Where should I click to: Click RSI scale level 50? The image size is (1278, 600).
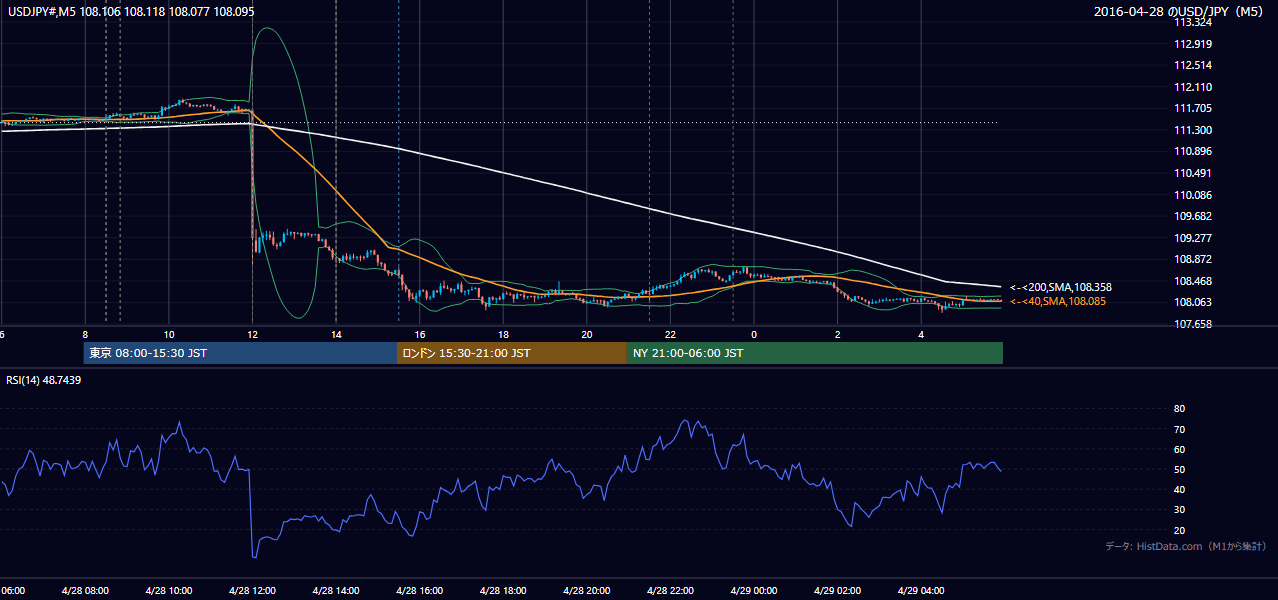(x=1180, y=469)
